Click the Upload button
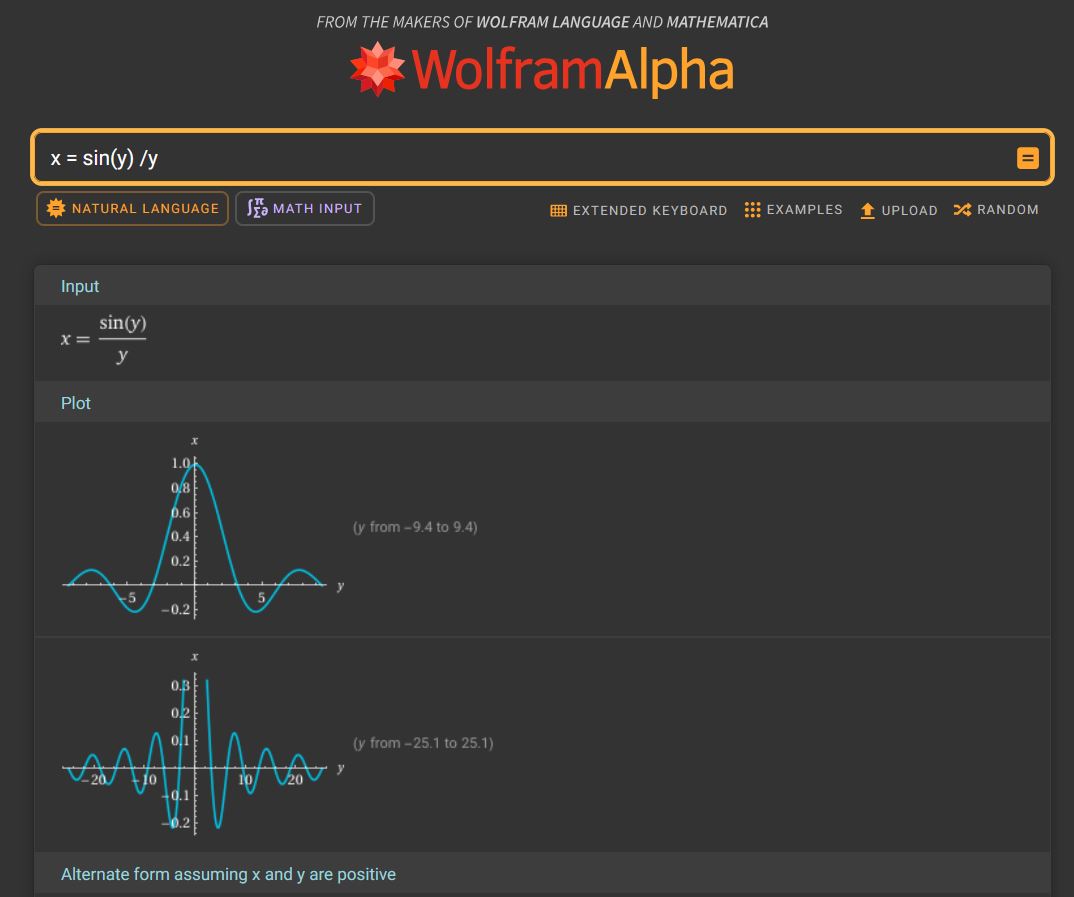The width and height of the screenshot is (1074, 897). tap(899, 210)
